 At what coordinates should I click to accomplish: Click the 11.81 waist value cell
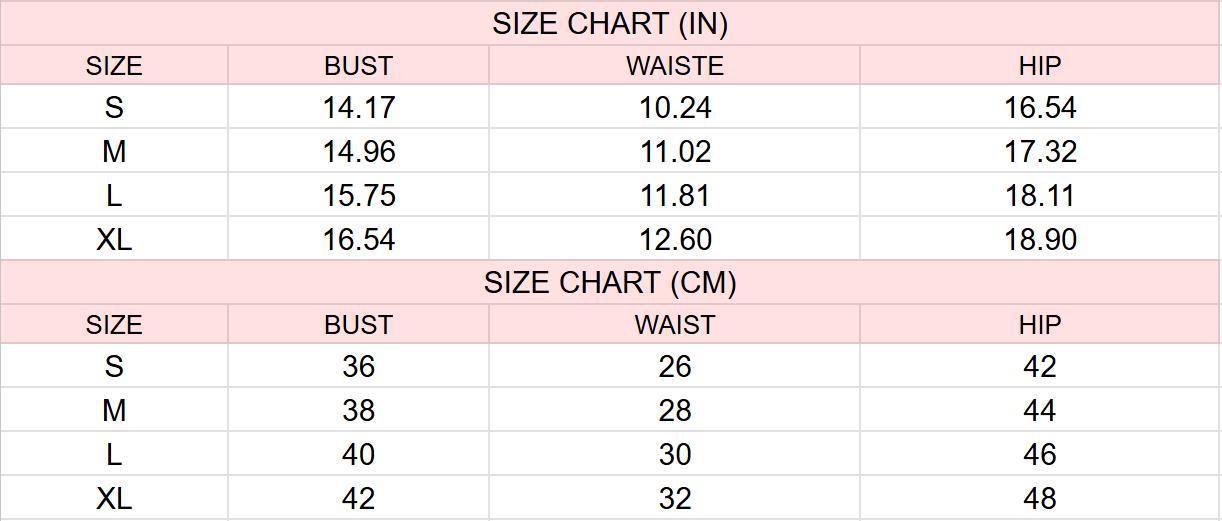pyautogui.click(x=675, y=195)
